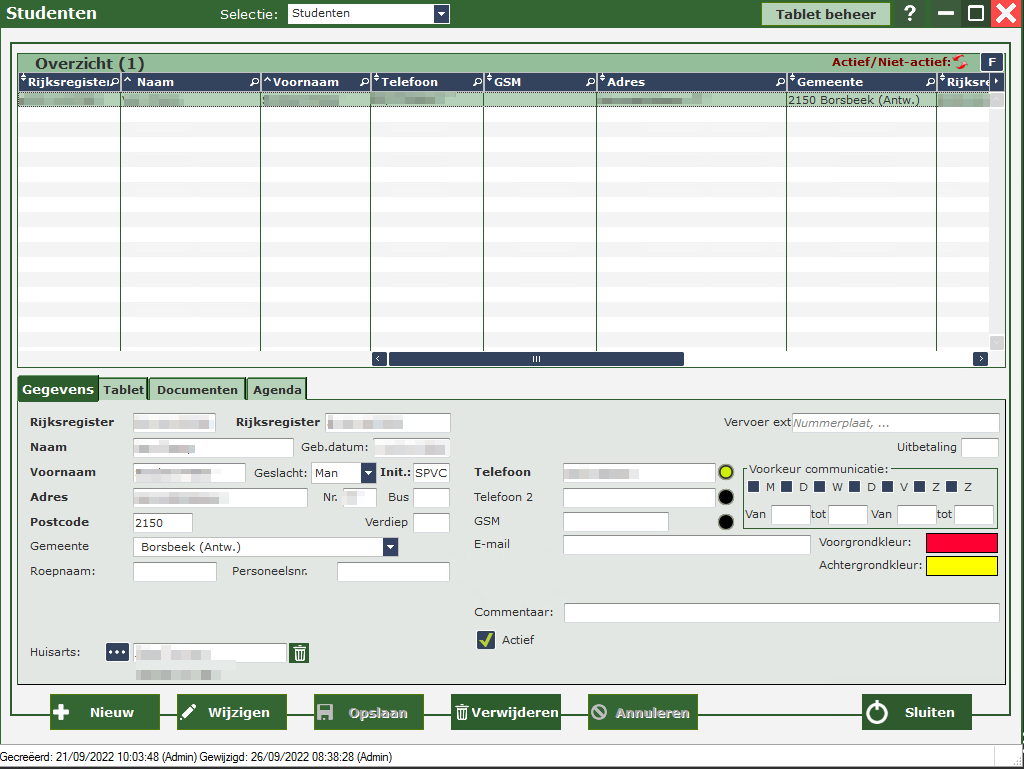
Task: Open the Gemeente combo box
Action: pyautogui.click(x=390, y=547)
